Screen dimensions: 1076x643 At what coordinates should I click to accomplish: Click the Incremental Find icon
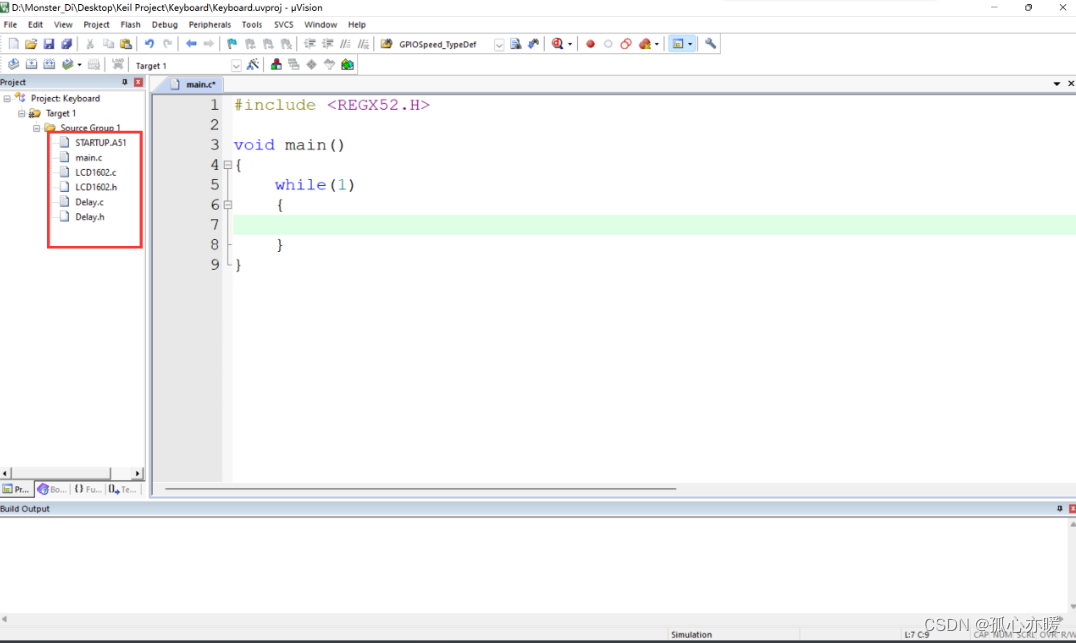click(533, 44)
